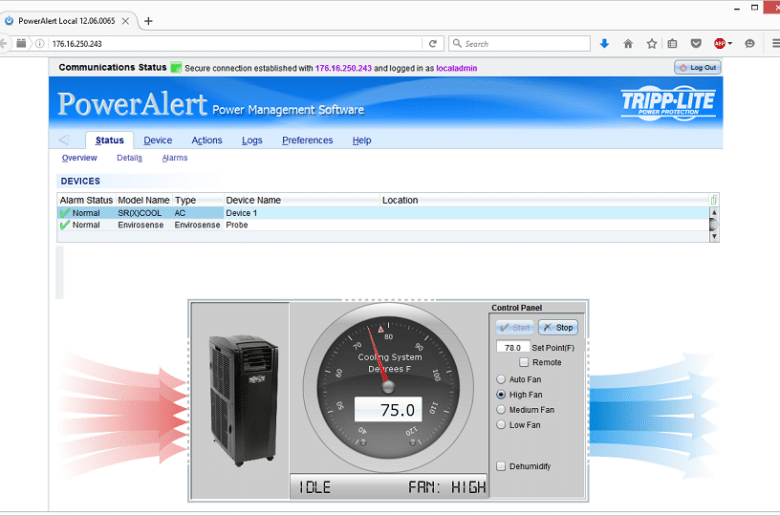780x516 pixels.
Task: Click the devices table column settings icon
Action: point(714,200)
